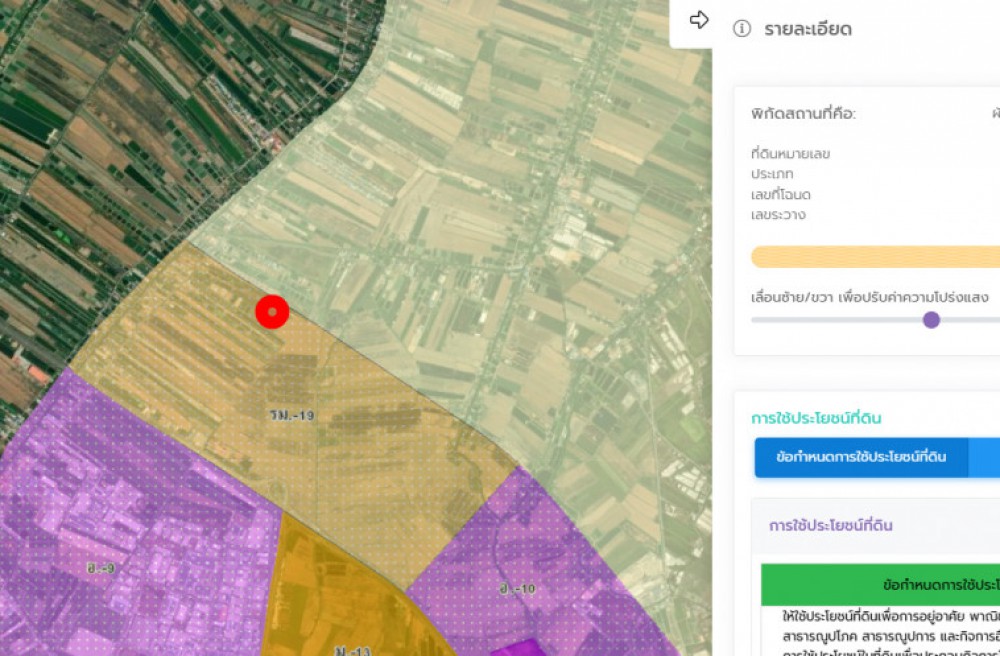Select the อ.-10 zone label on the map
1000x656 pixels.
[517, 589]
